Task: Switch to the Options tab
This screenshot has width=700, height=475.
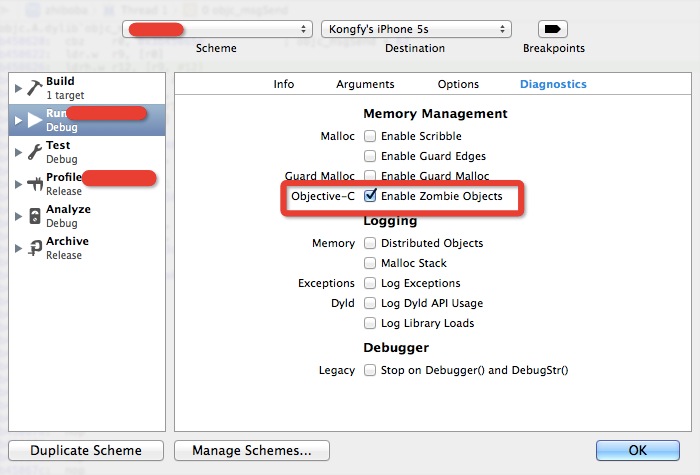Action: pyautogui.click(x=458, y=84)
